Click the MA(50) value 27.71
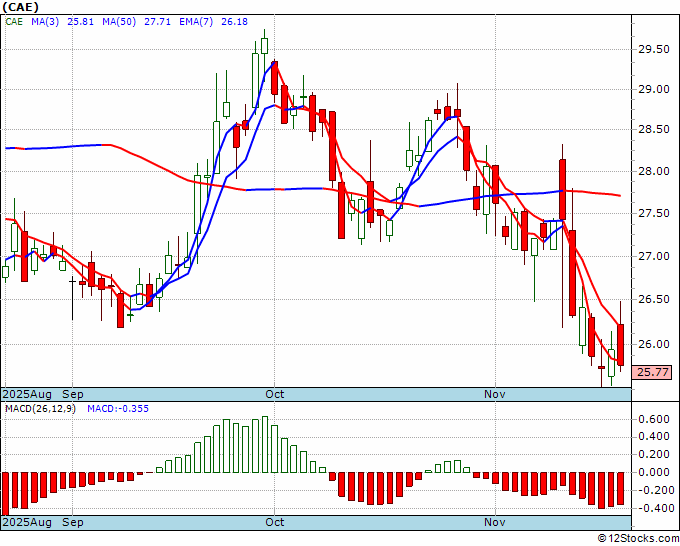 pyautogui.click(x=157, y=21)
